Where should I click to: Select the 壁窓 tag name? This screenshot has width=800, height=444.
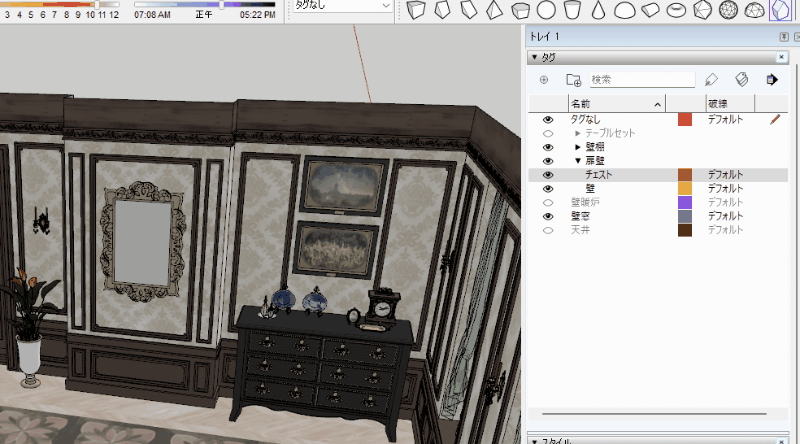[580, 216]
